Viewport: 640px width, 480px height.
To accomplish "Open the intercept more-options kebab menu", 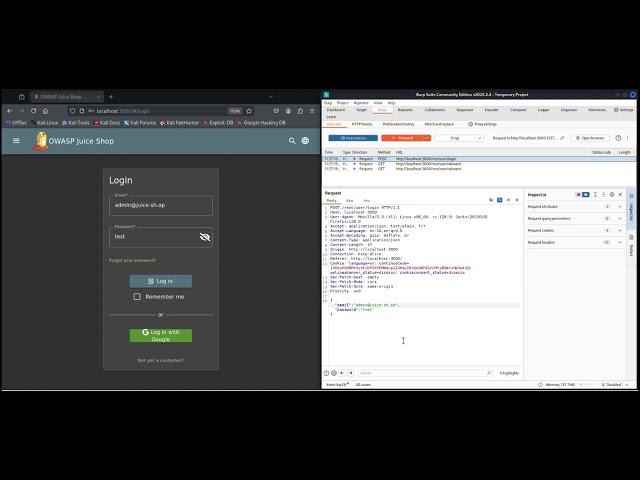I will click(x=627, y=138).
